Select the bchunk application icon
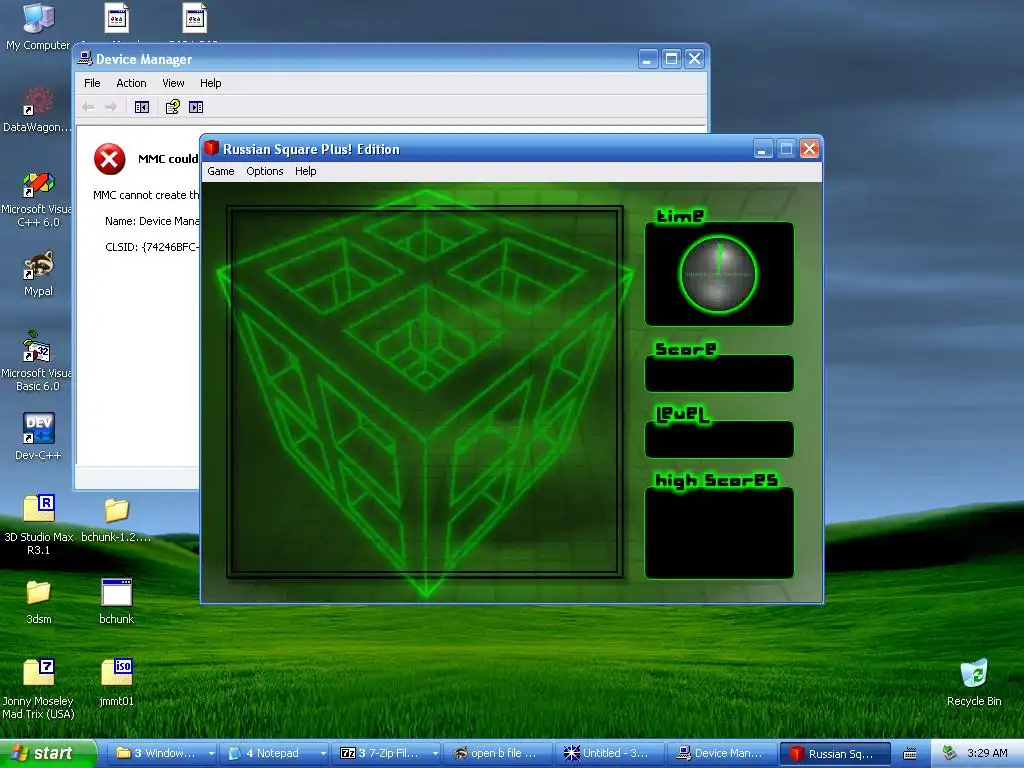1024x768 pixels. click(x=116, y=602)
